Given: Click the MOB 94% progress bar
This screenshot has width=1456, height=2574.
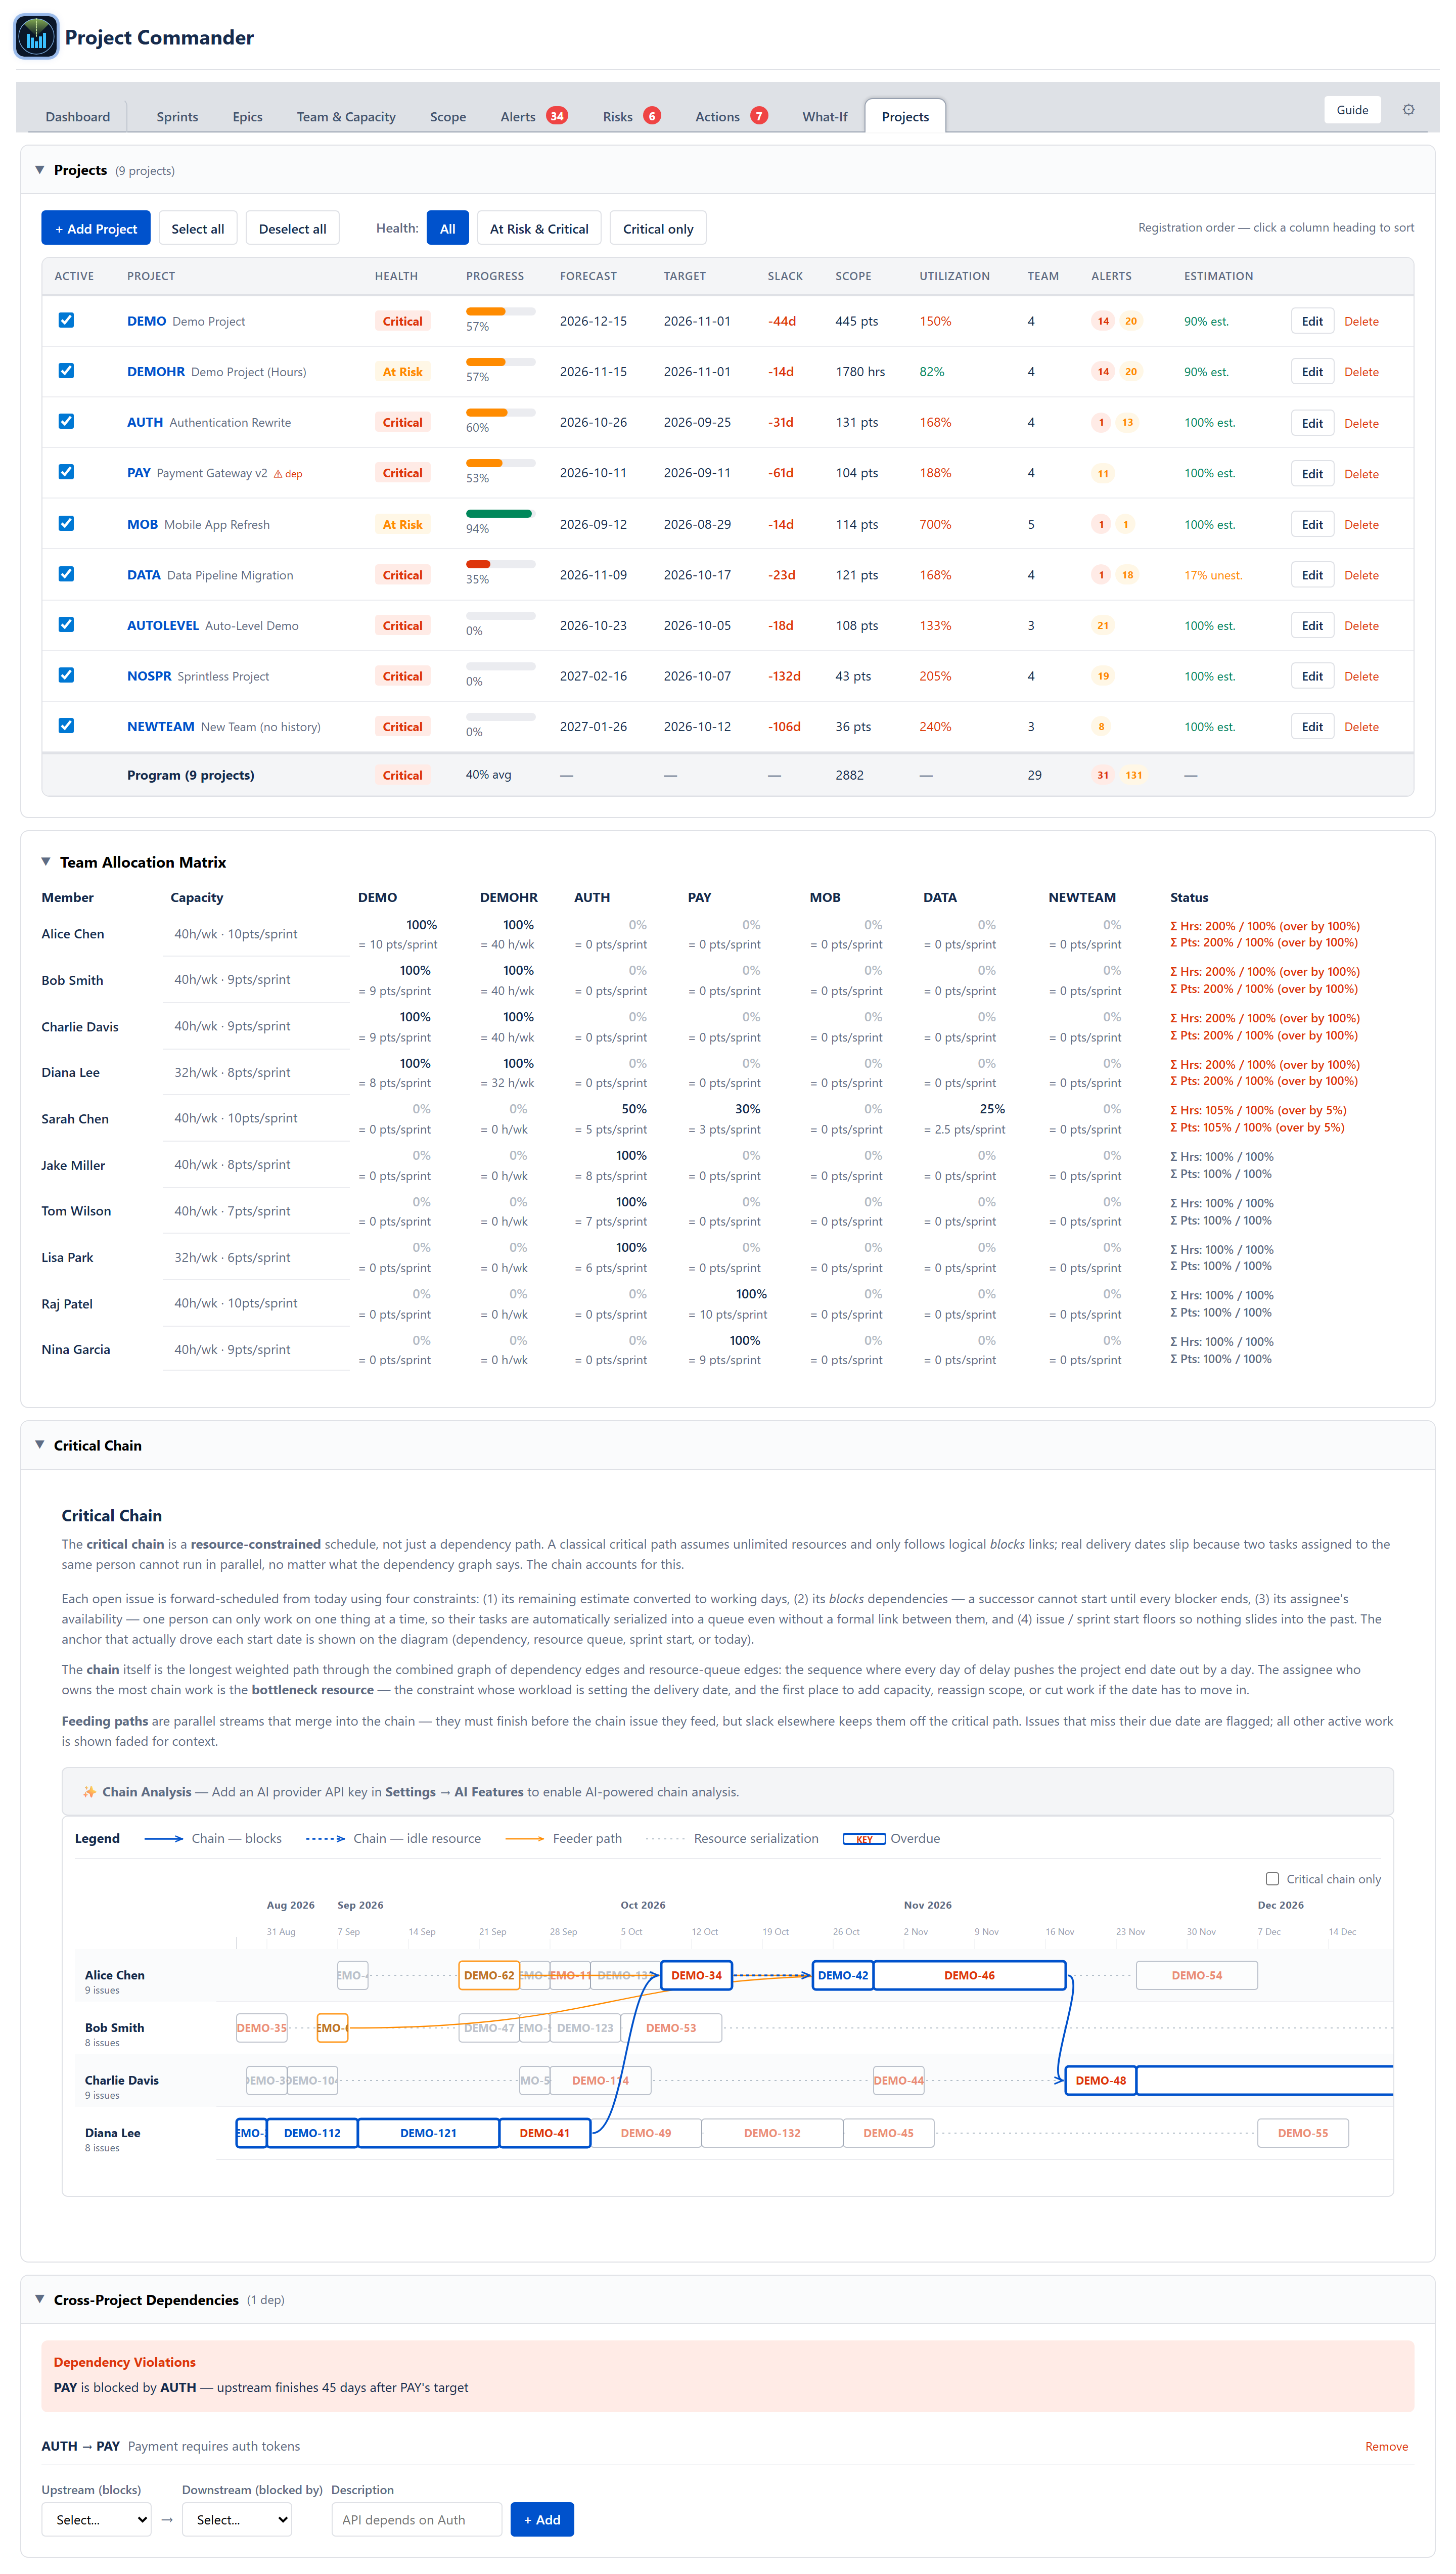Looking at the screenshot, I should click(x=500, y=514).
